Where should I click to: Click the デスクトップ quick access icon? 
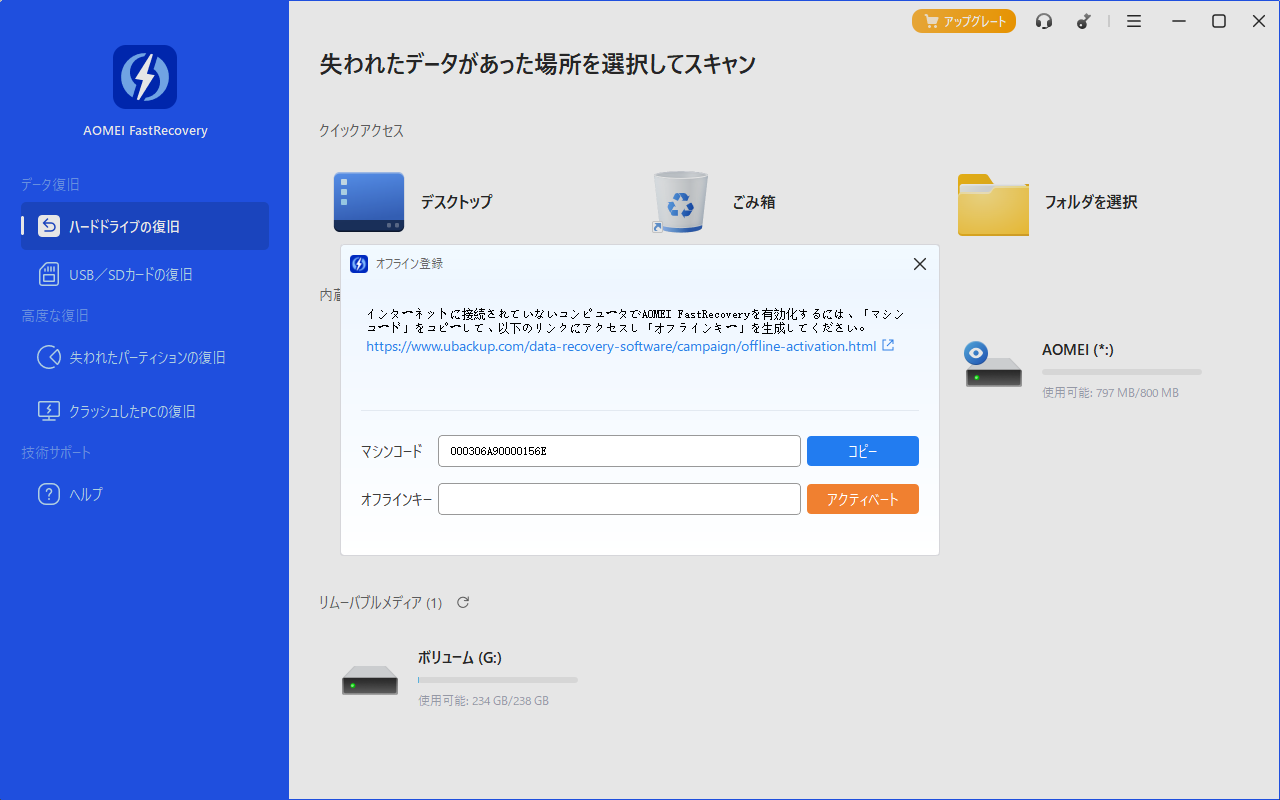click(369, 202)
